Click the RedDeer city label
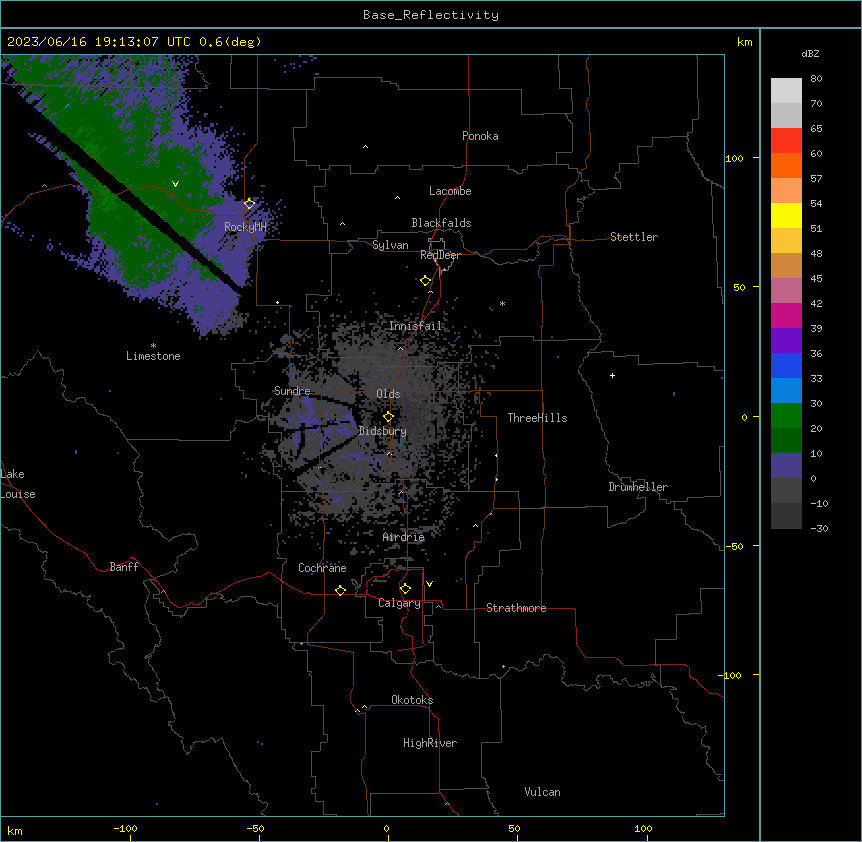This screenshot has width=862, height=842. click(x=441, y=255)
